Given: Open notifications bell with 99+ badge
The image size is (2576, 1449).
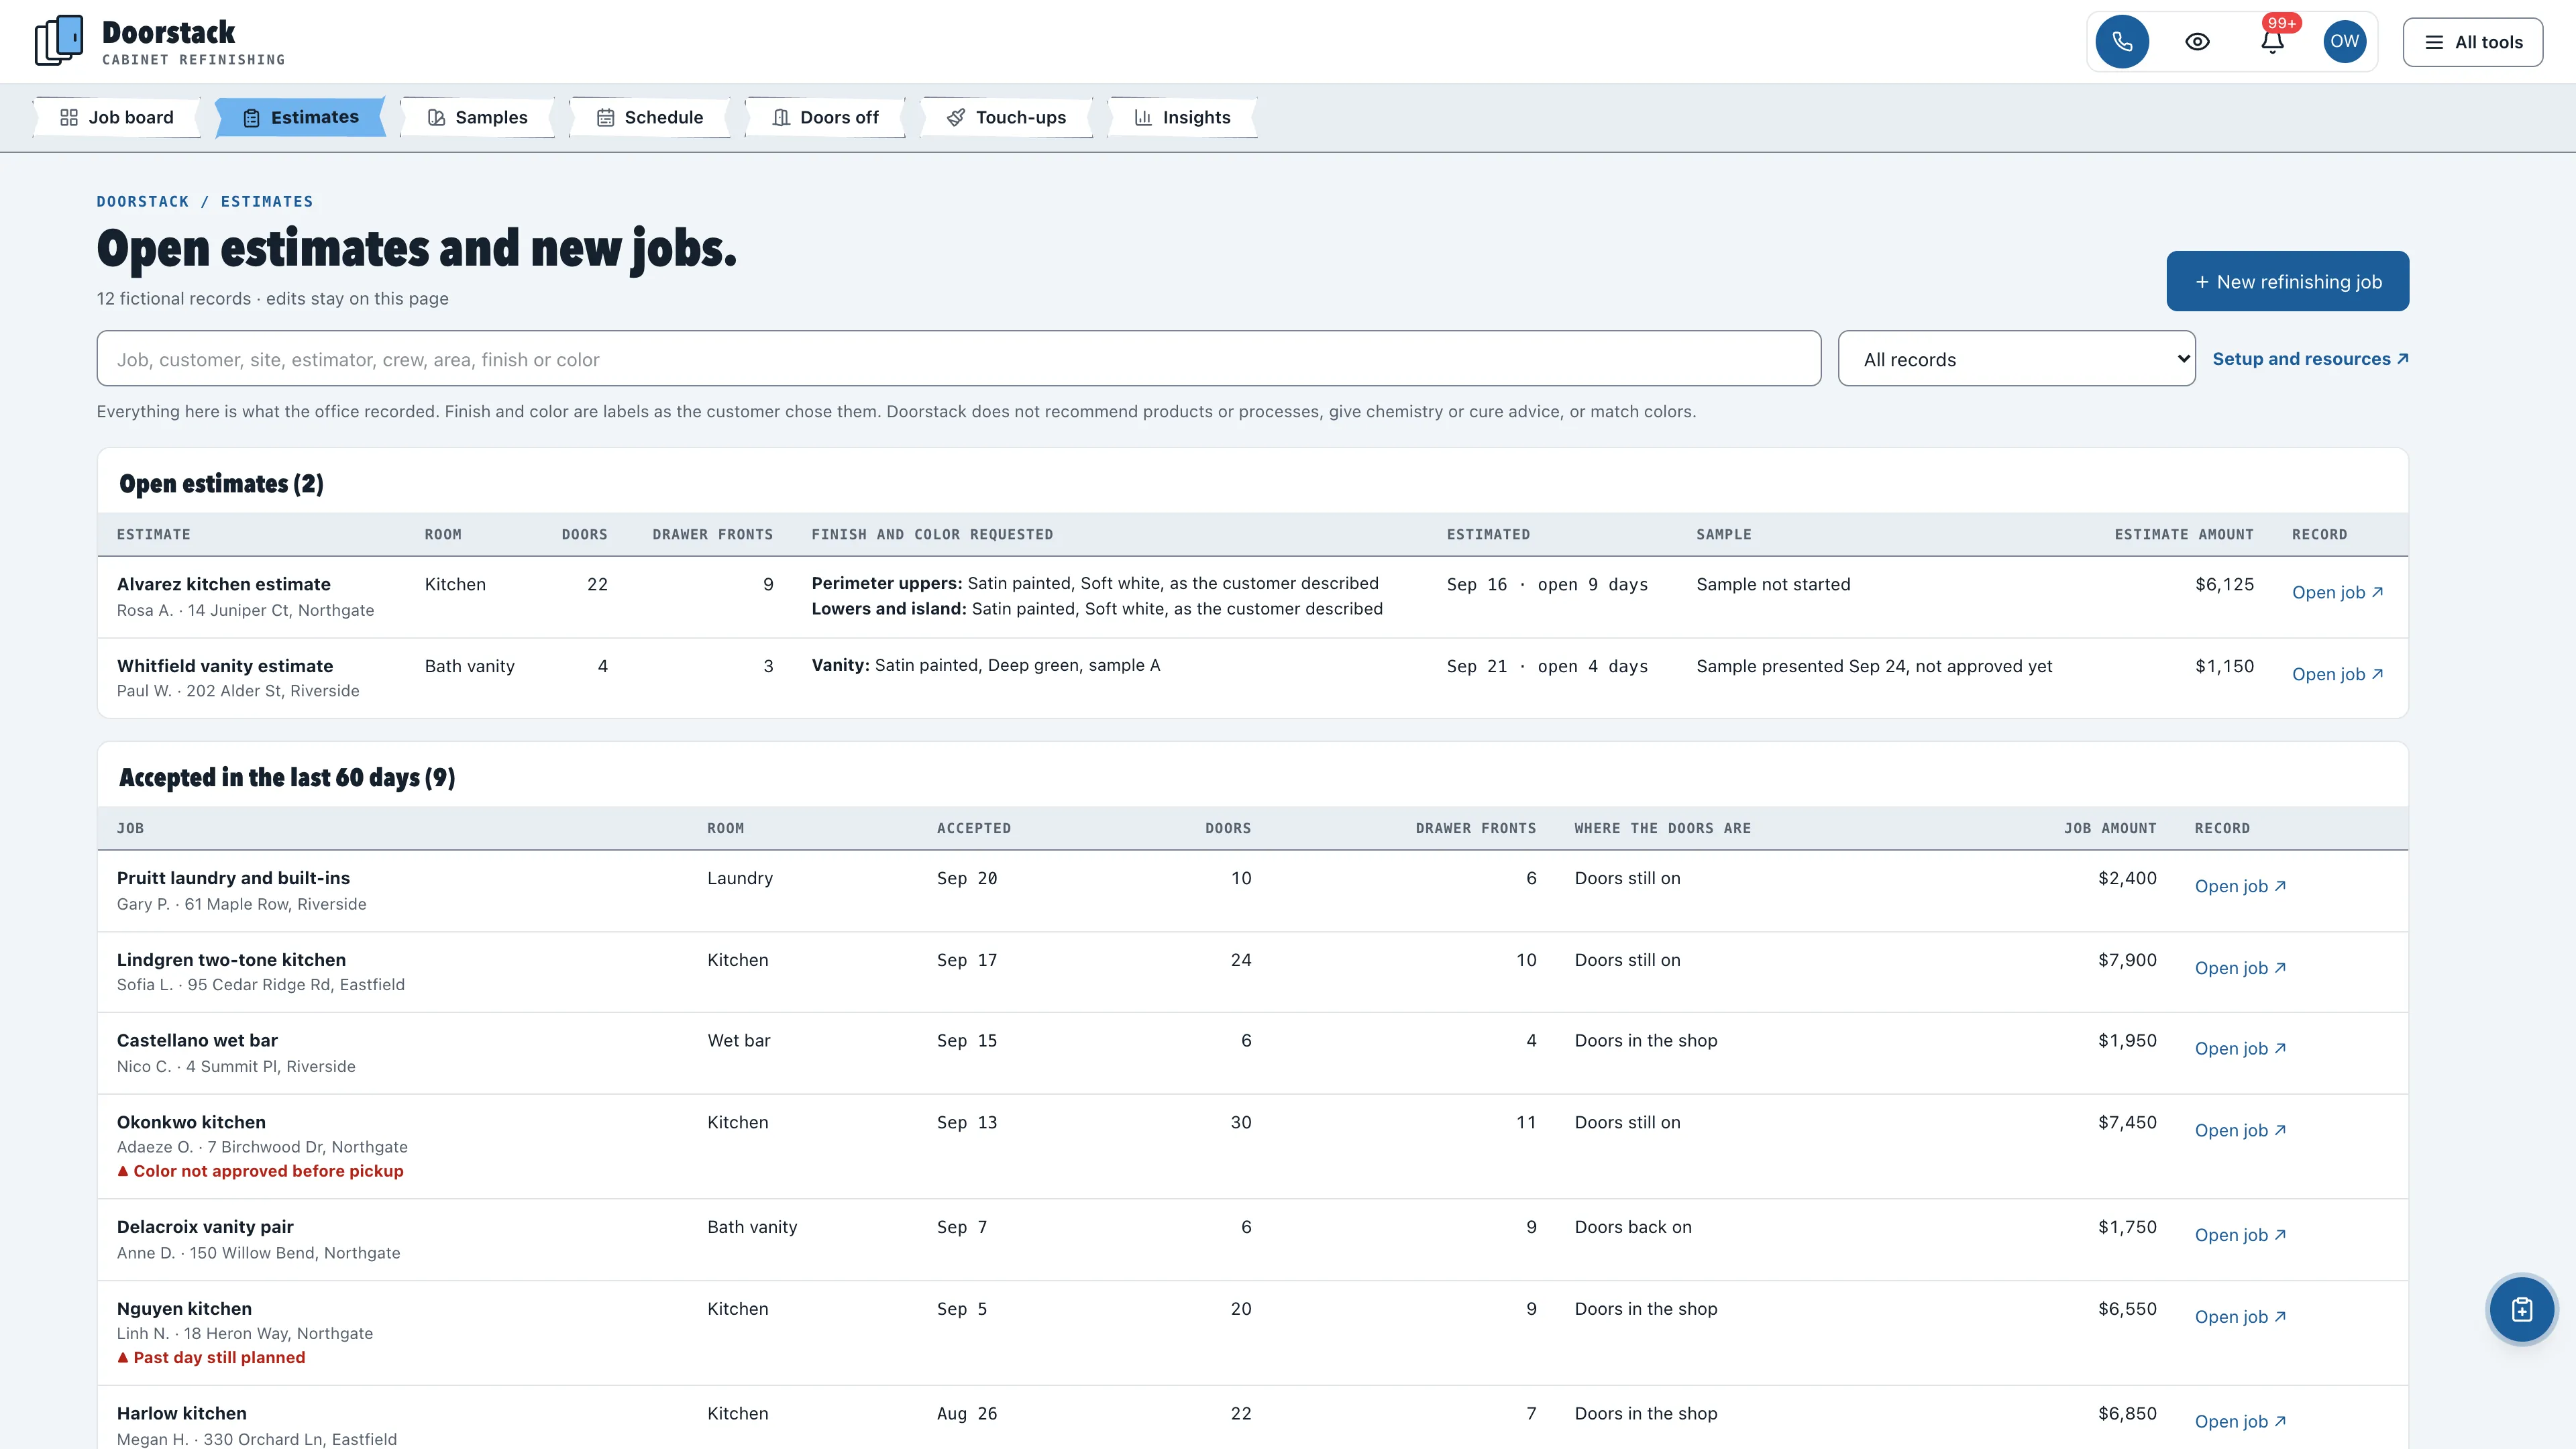Looking at the screenshot, I should coord(2272,42).
